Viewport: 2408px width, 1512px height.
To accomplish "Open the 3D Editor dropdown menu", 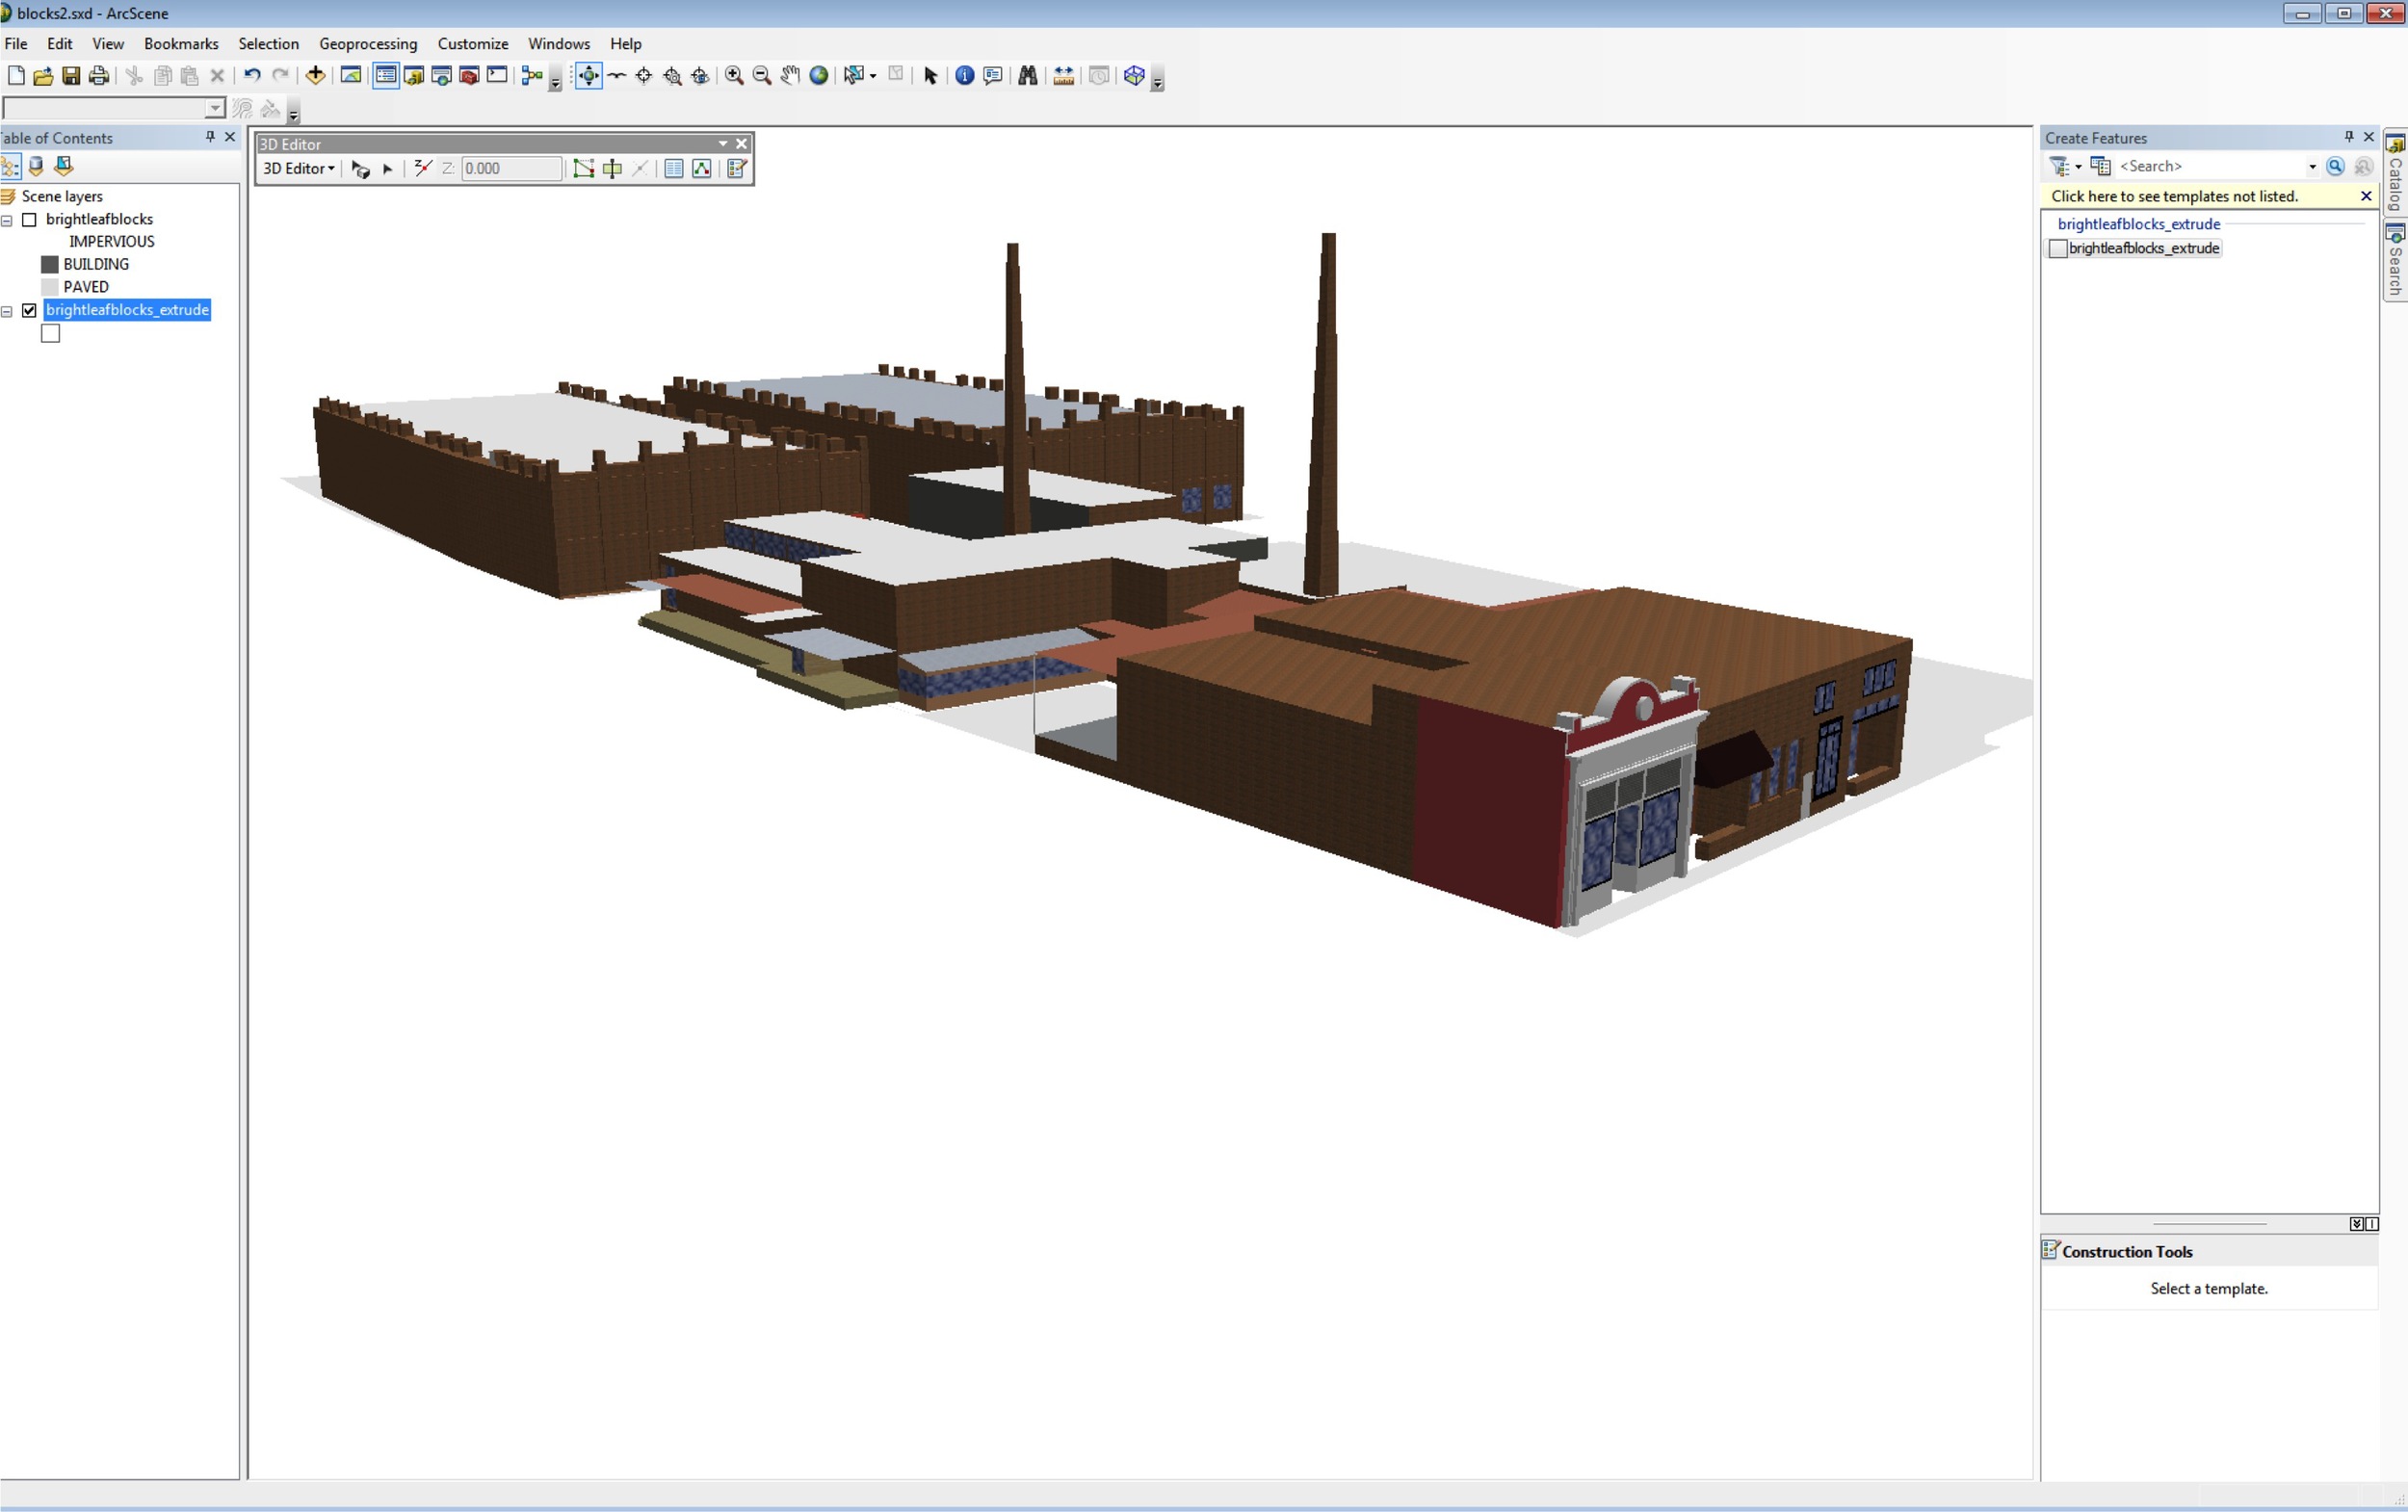I will [298, 169].
